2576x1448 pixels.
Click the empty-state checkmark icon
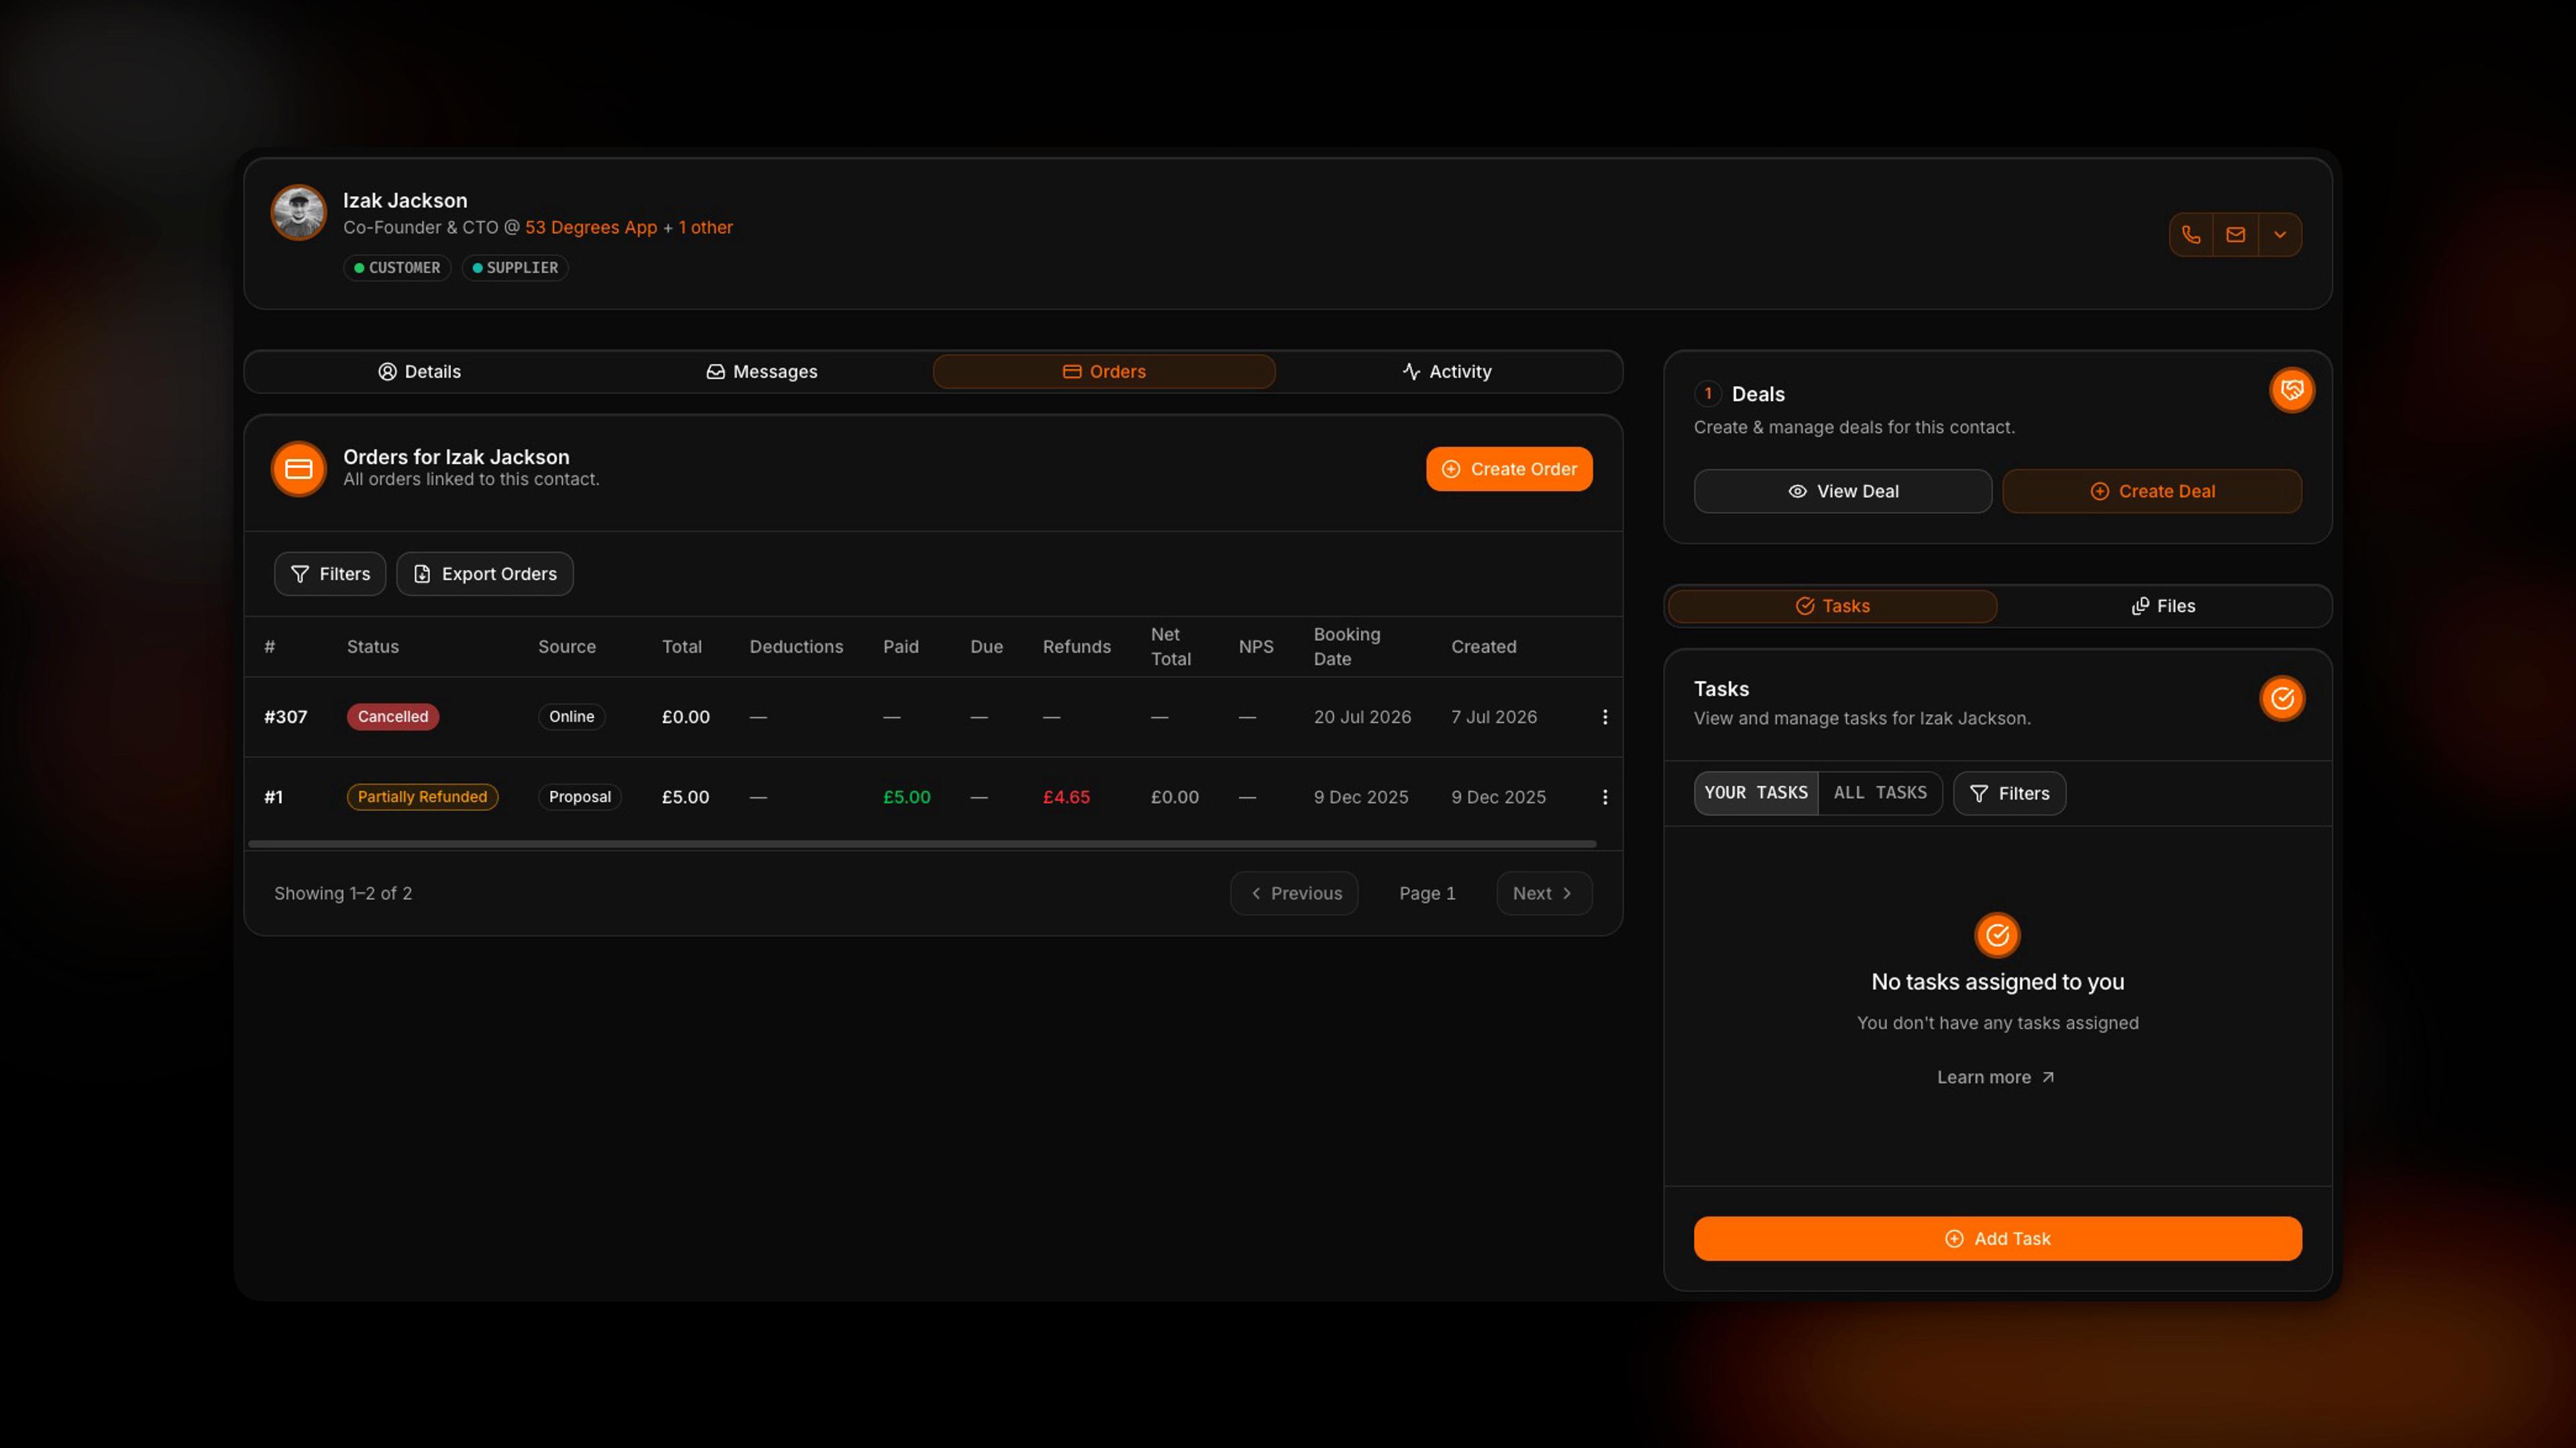click(x=1997, y=936)
